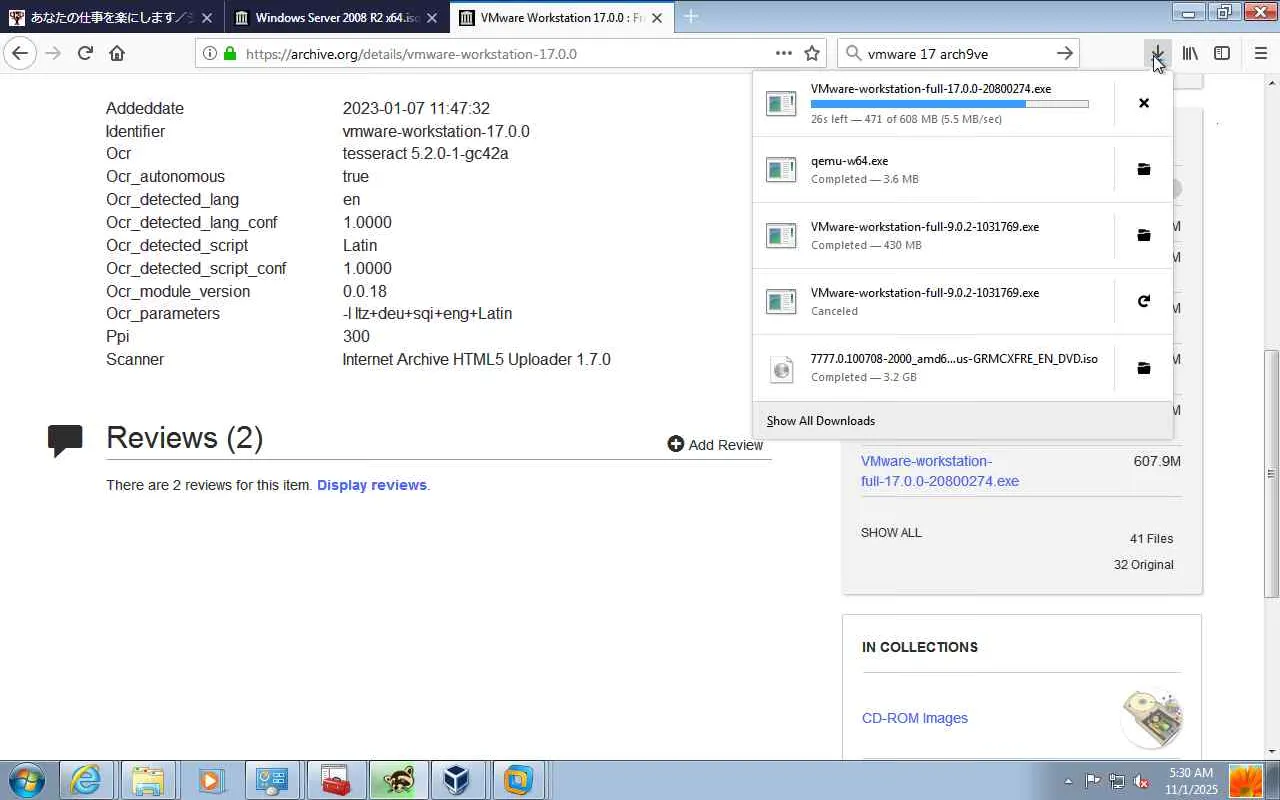
Task: Expand the SHOW ALL files link
Action: click(x=891, y=533)
